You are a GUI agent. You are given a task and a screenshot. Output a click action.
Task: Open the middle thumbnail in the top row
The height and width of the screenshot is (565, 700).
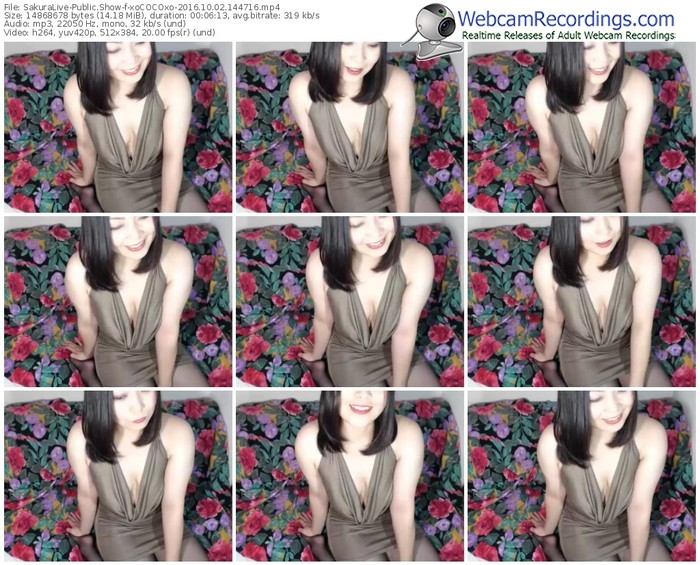350,127
